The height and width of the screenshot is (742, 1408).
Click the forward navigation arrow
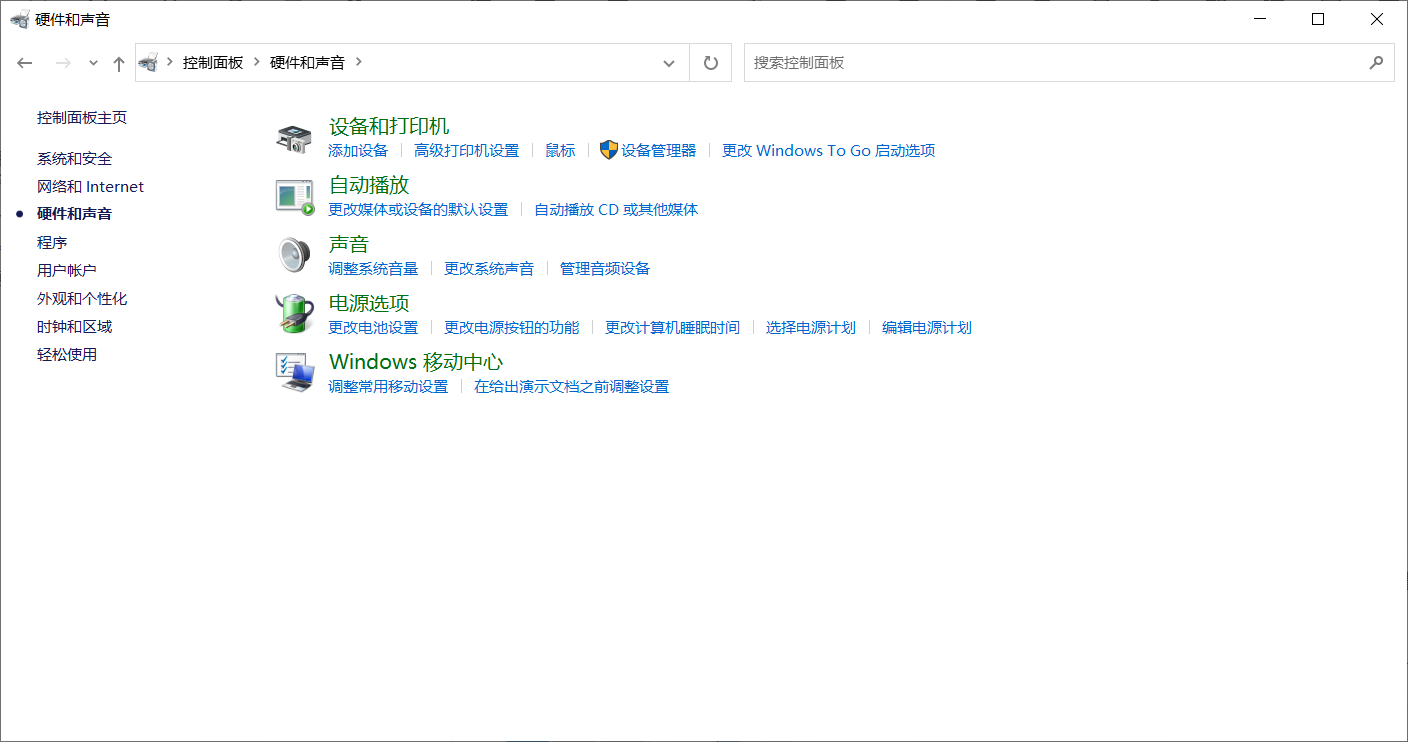[63, 63]
